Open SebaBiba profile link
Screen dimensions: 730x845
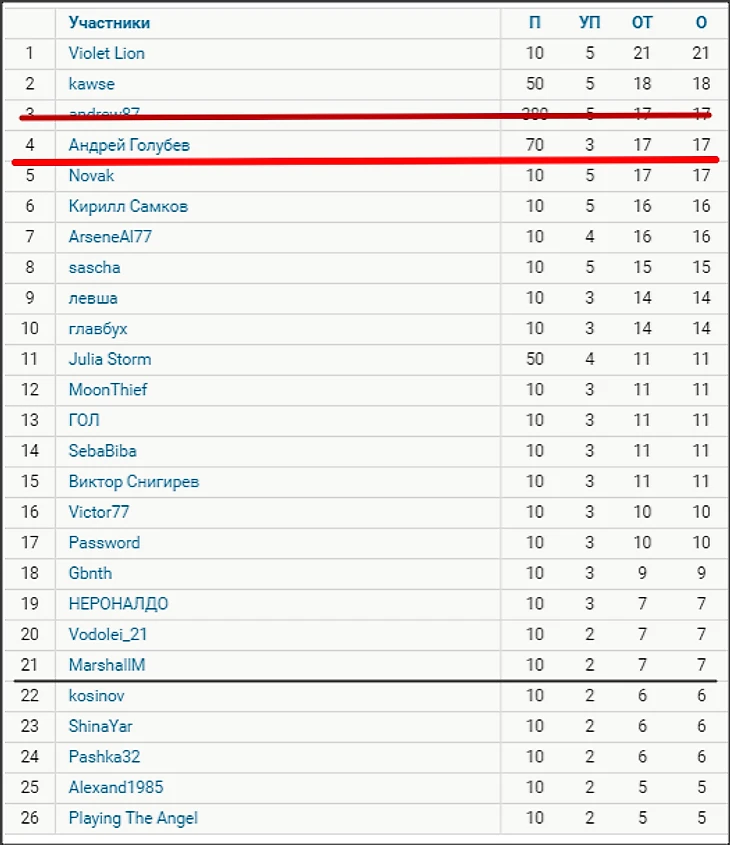(102, 451)
